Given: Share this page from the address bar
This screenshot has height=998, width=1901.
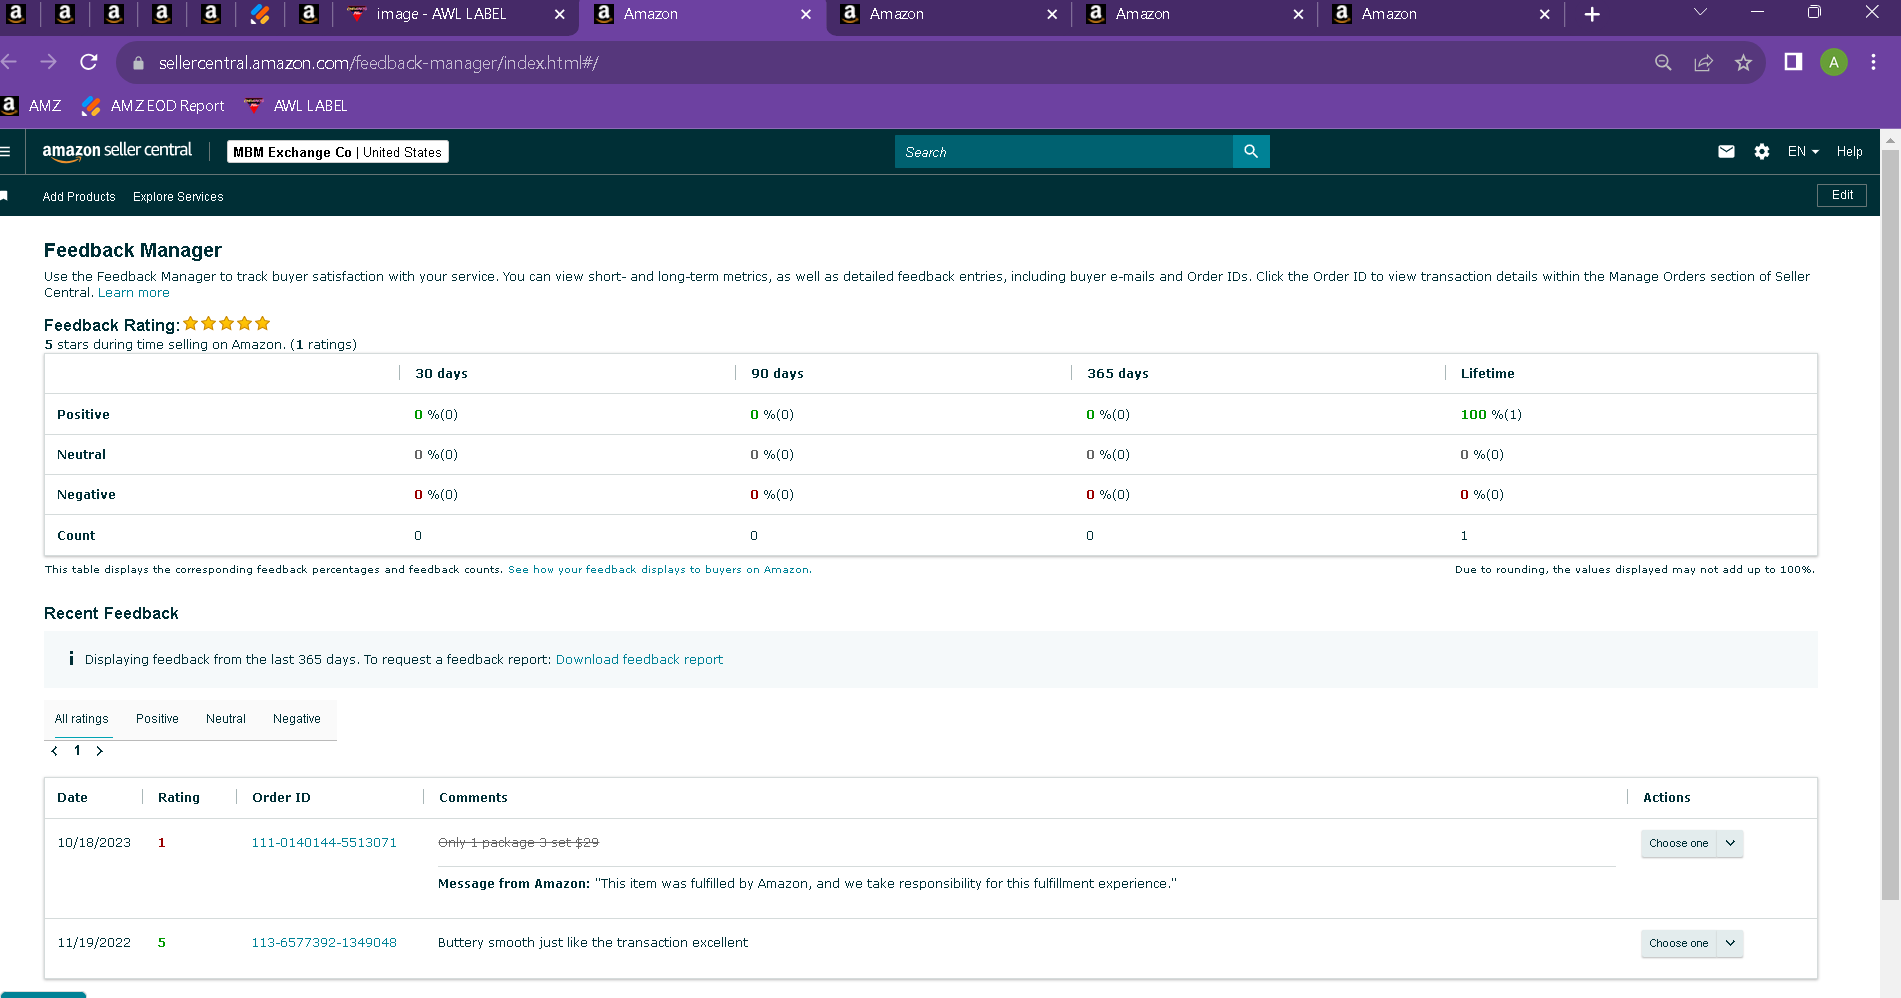Looking at the screenshot, I should [1703, 63].
